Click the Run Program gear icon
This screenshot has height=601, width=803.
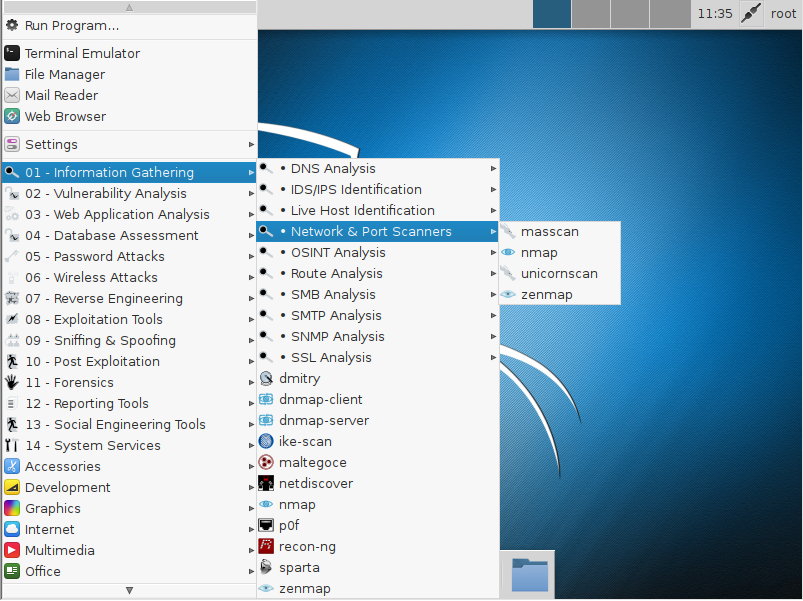[12, 25]
